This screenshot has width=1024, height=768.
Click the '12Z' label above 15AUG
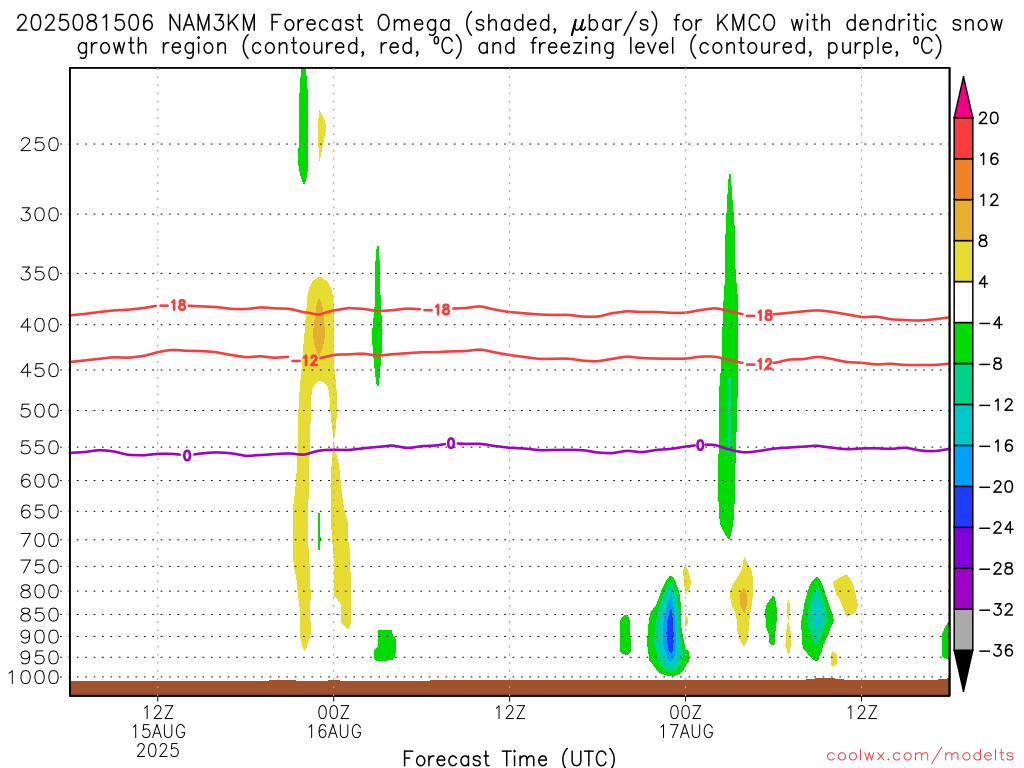[x=158, y=712]
